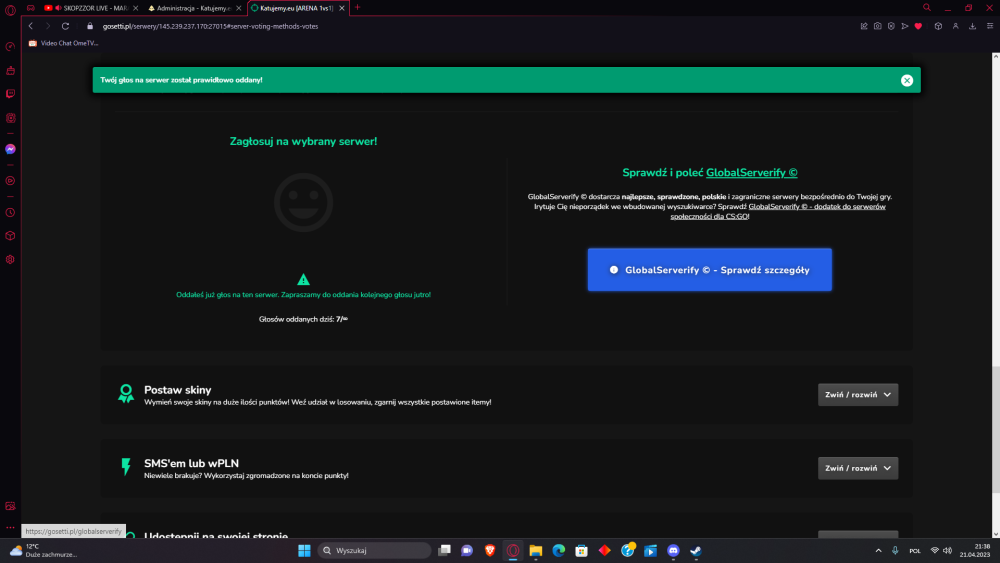
Task: Open the weather widget on taskbar
Action: [x=43, y=550]
